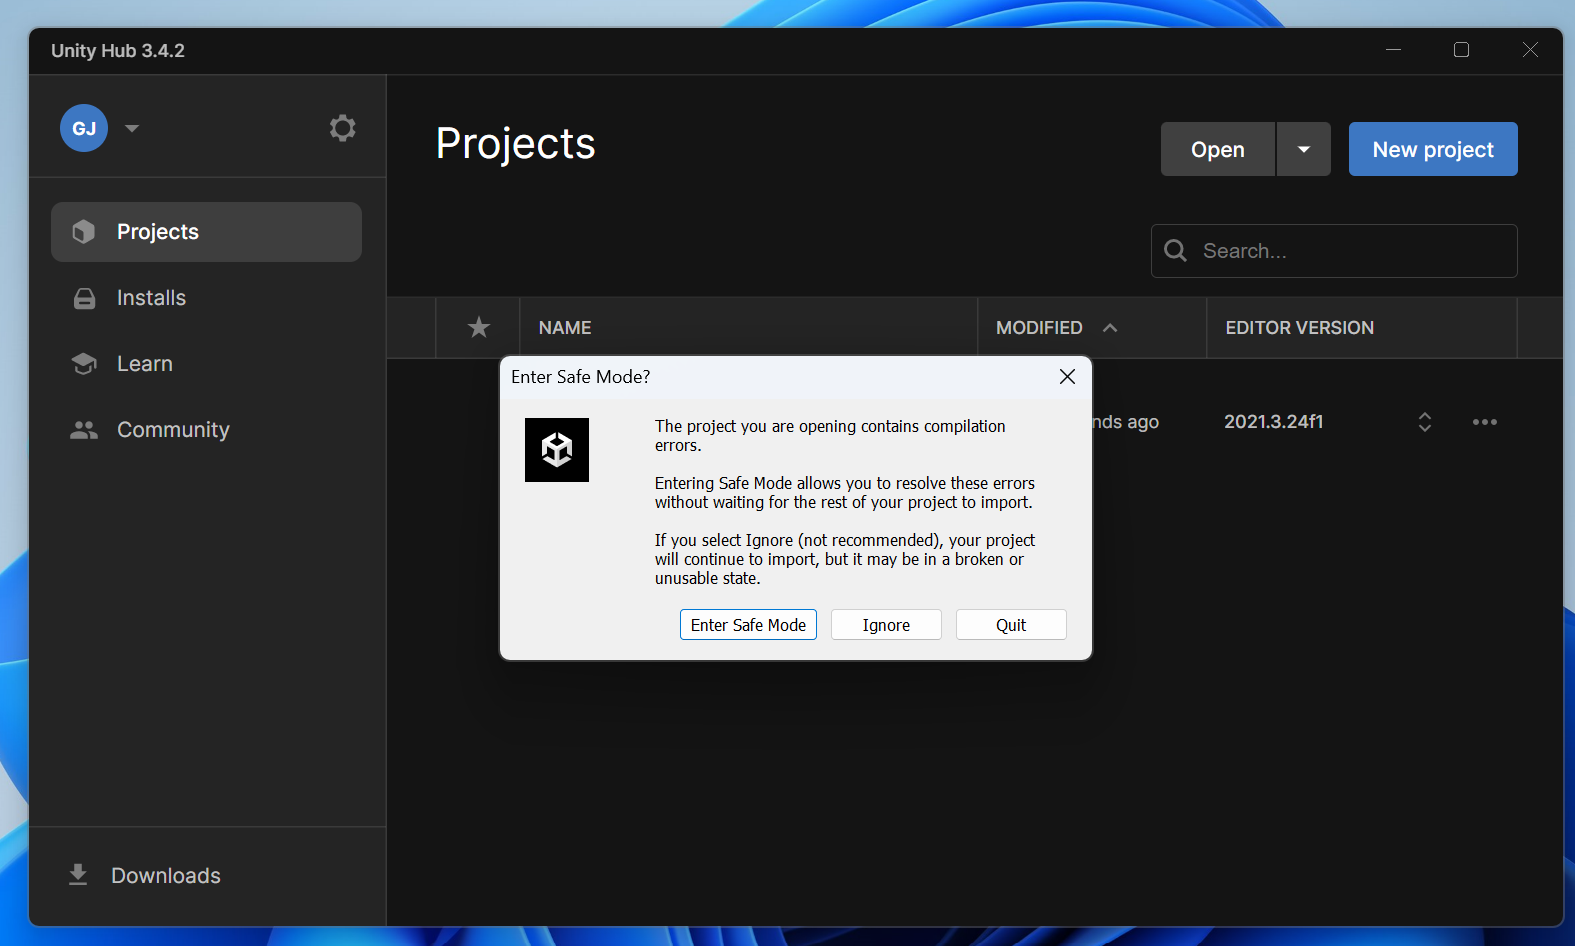Expand the account dropdown arrow
The width and height of the screenshot is (1575, 946).
coord(132,128)
